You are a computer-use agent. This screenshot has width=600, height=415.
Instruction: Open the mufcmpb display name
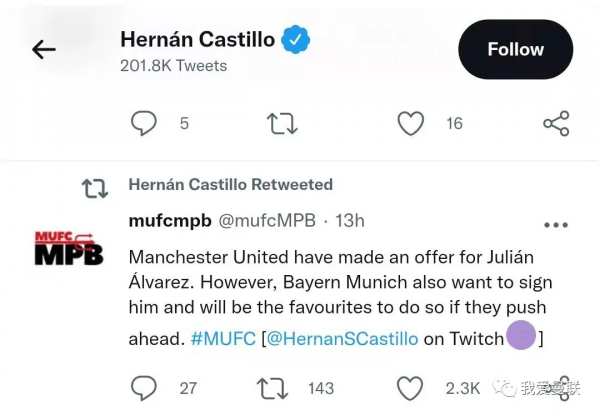(169, 220)
